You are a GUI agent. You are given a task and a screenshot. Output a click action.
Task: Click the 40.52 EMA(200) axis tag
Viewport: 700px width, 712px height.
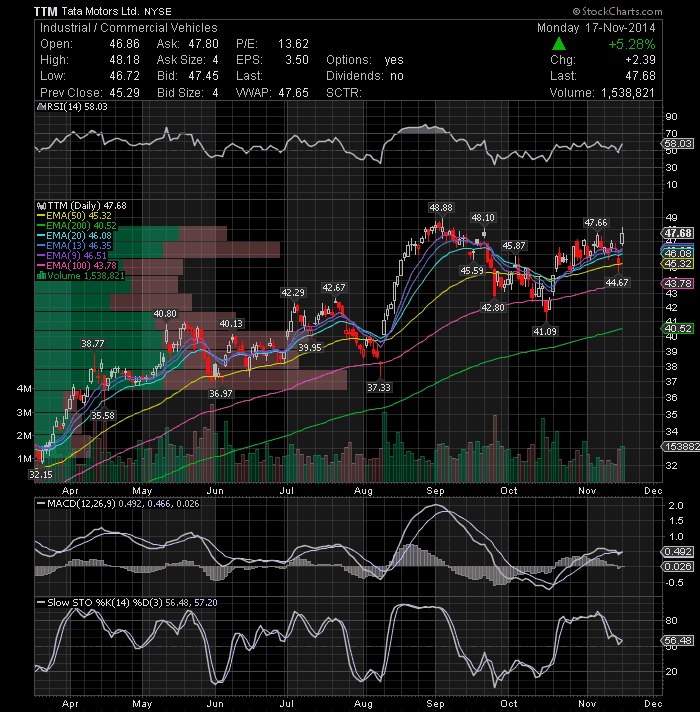click(x=678, y=328)
